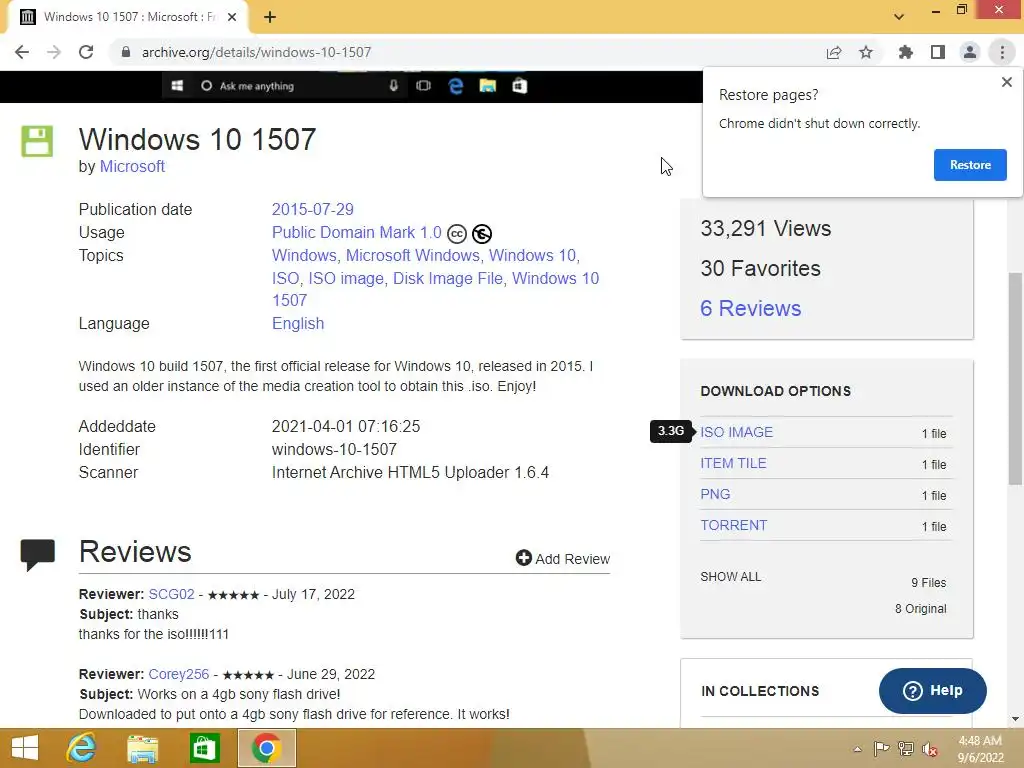Viewport: 1024px width, 768px height.
Task: Click the green floppy disk software icon
Action: point(37,141)
